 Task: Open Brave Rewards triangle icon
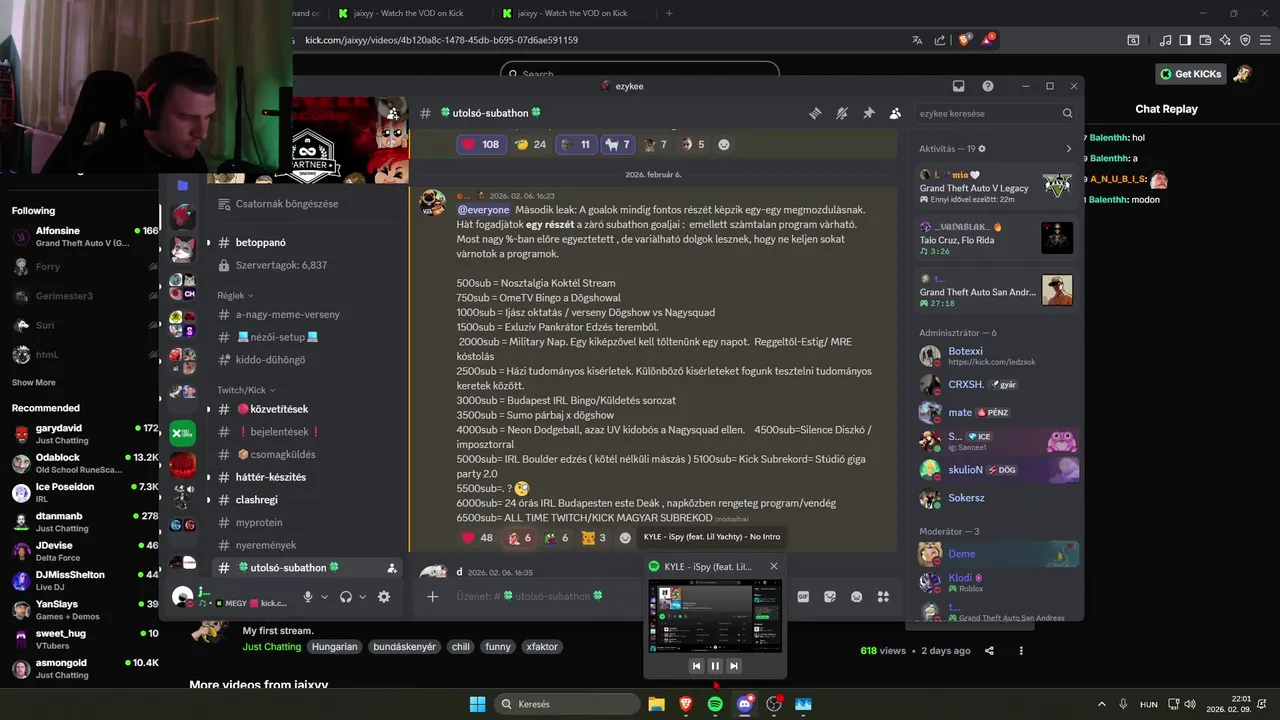(988, 40)
